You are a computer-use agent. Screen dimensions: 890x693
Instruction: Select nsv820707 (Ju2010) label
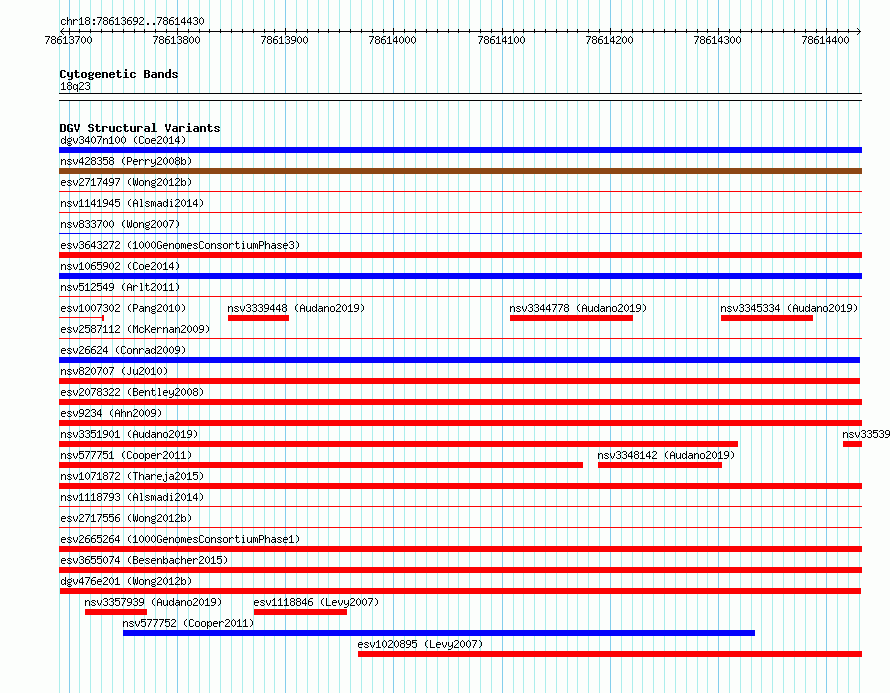pyautogui.click(x=114, y=371)
